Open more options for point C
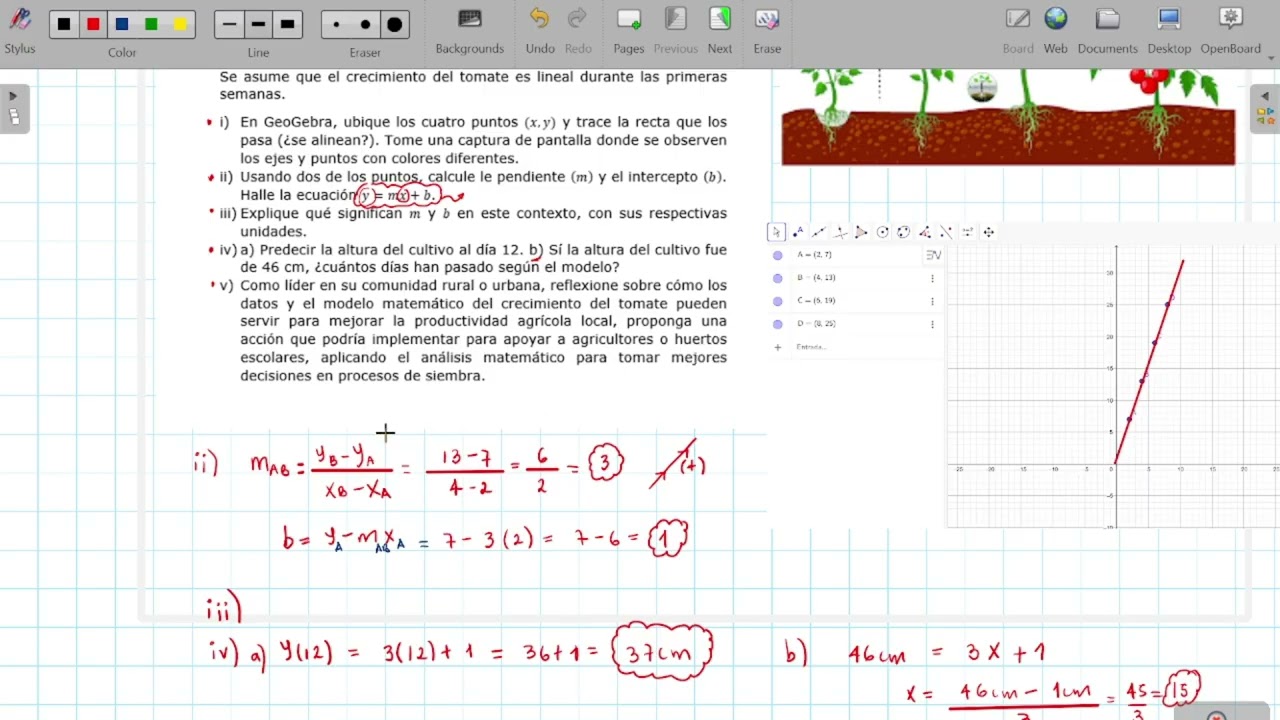Screen dimensions: 1280x720 933,301
